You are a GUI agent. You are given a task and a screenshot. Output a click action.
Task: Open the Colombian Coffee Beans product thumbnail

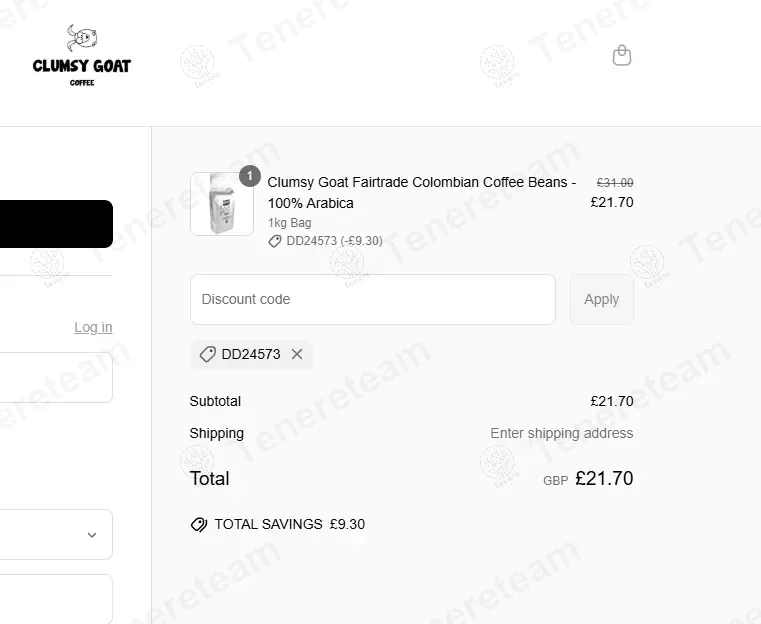click(222, 204)
